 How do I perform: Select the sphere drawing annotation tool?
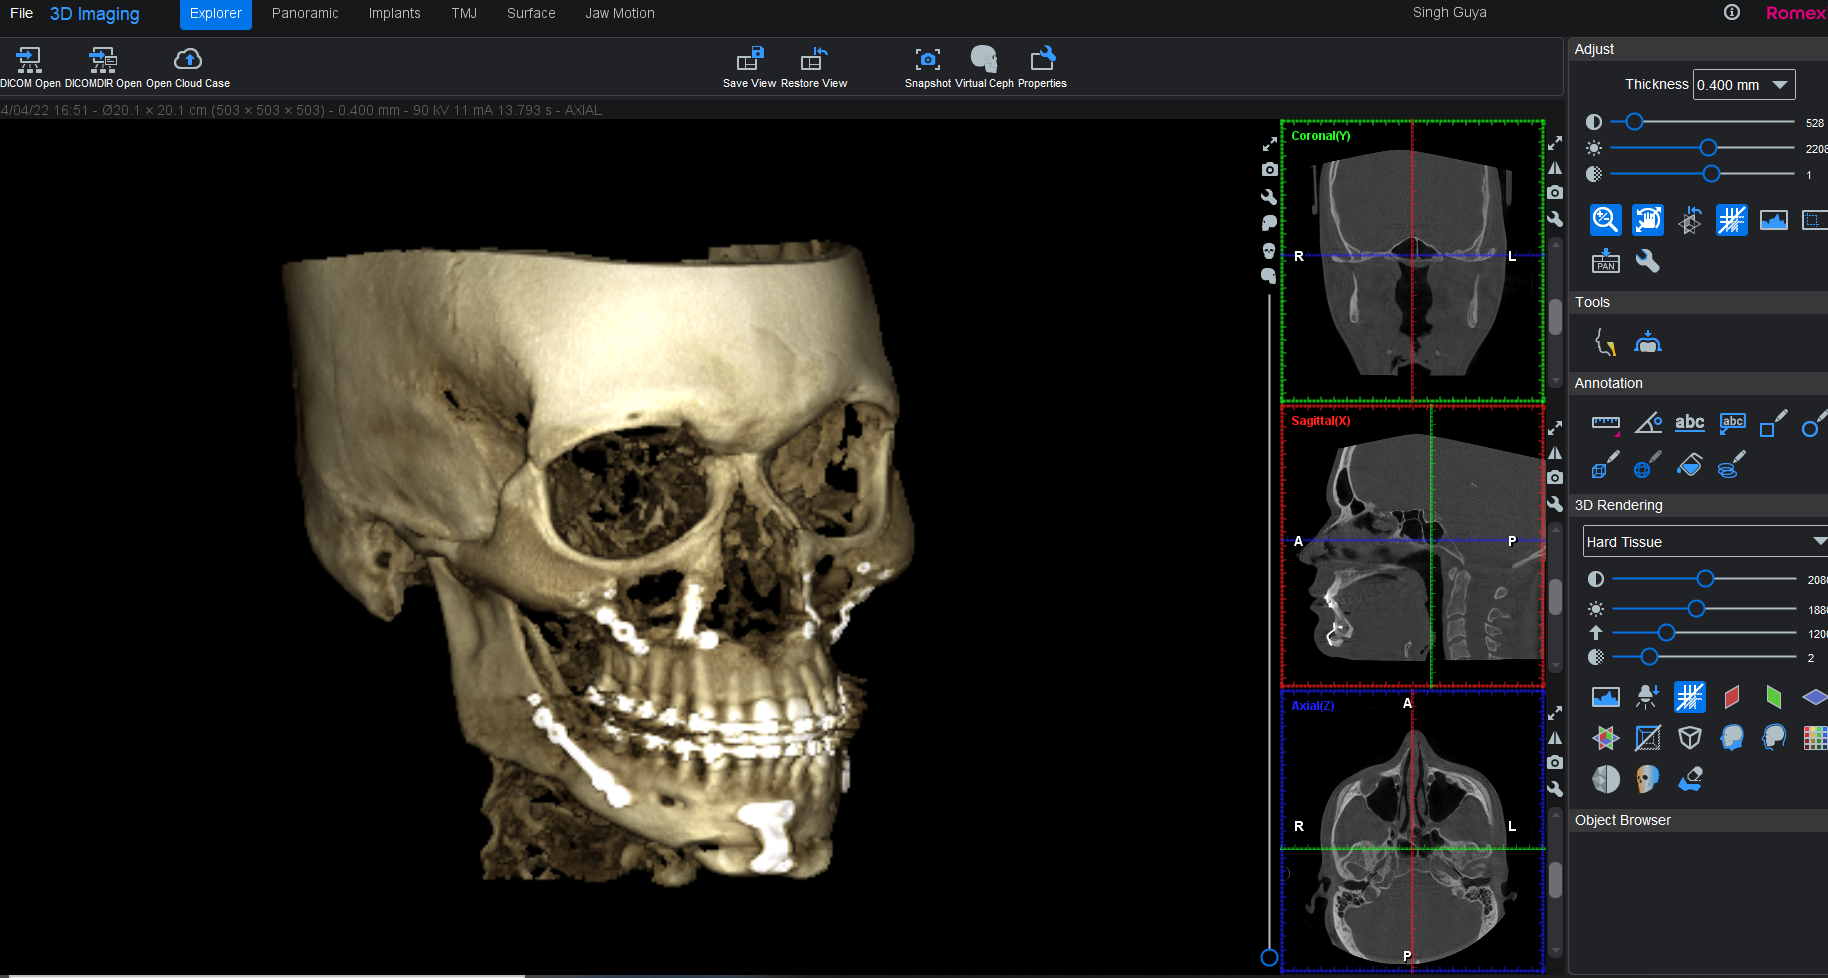click(1648, 465)
